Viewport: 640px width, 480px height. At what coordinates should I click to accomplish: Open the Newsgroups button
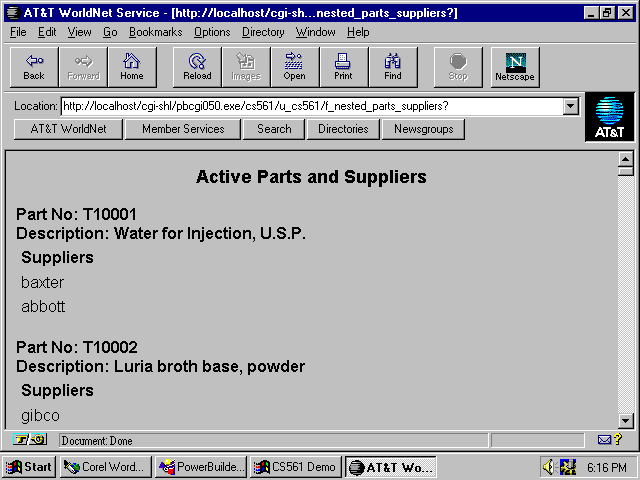[x=423, y=129]
